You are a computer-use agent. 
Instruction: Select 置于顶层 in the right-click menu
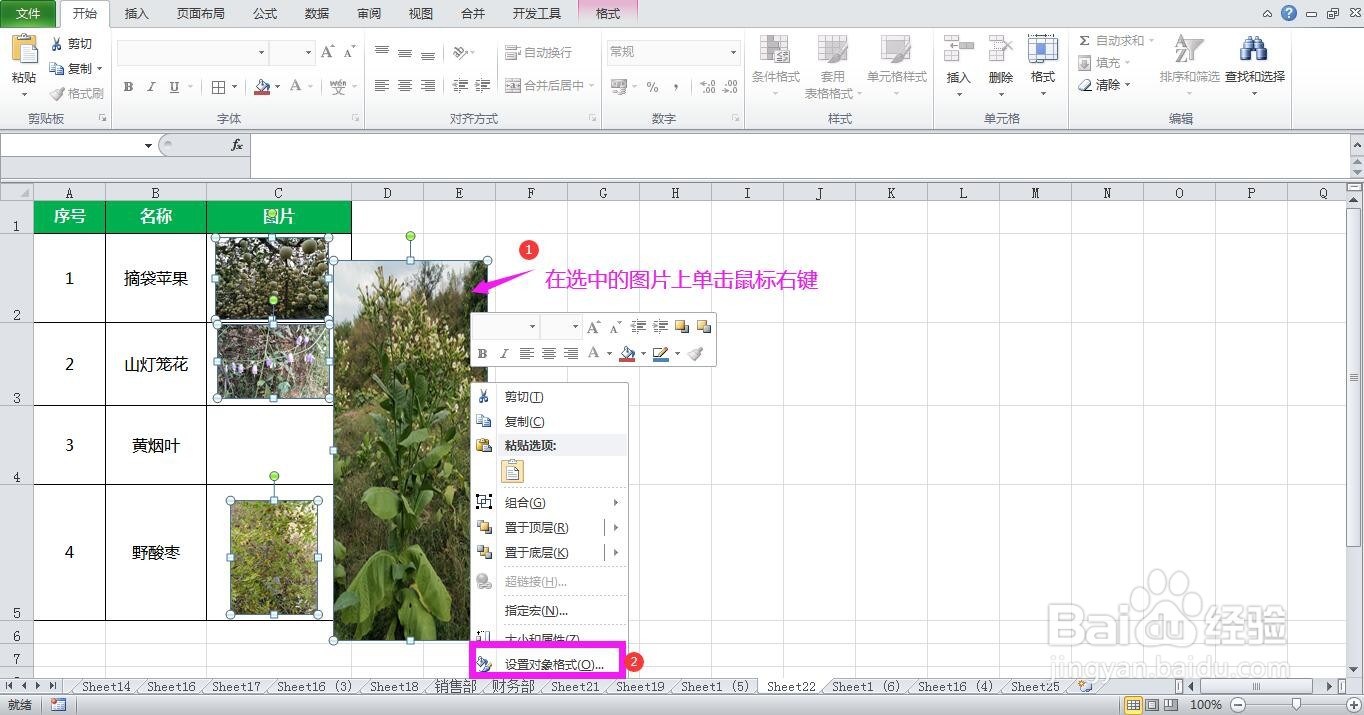point(536,527)
